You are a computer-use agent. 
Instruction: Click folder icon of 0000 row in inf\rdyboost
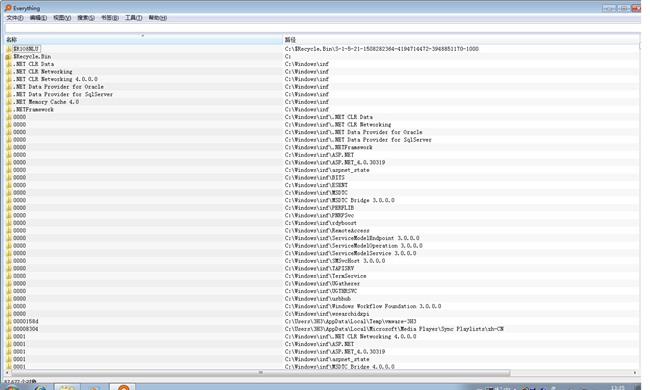tap(9, 223)
